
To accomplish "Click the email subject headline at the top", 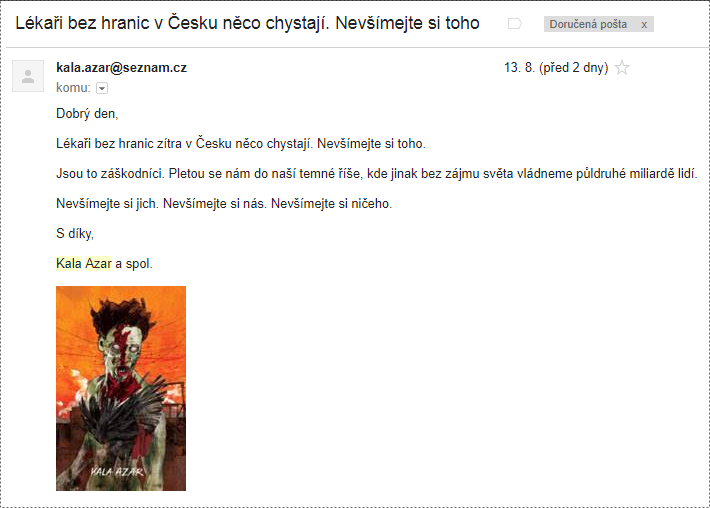I will [247, 23].
